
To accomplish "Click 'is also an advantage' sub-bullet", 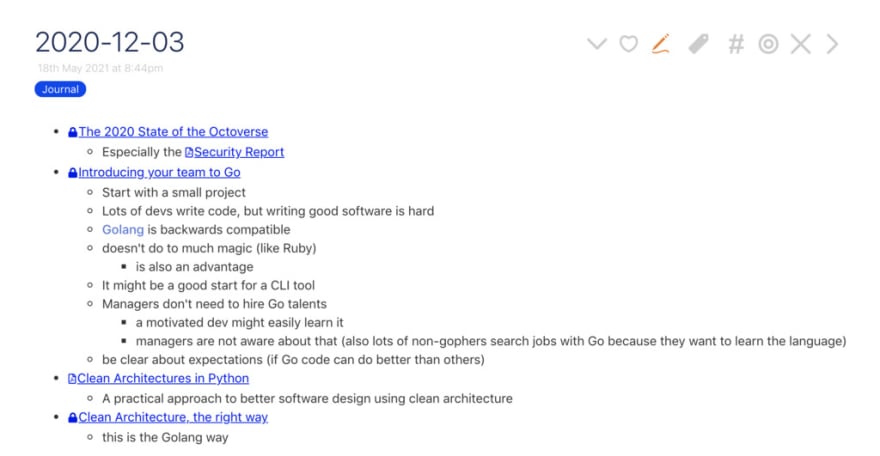I will click(194, 266).
